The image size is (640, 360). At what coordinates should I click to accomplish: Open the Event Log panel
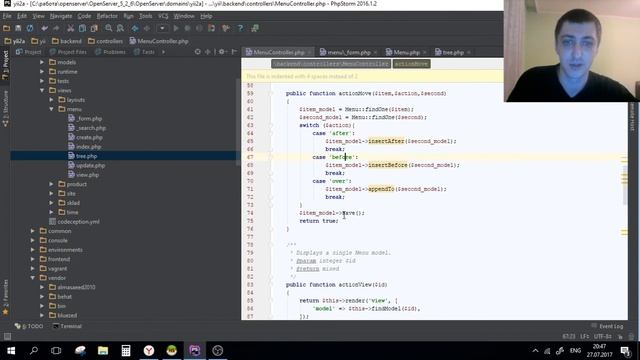607,326
